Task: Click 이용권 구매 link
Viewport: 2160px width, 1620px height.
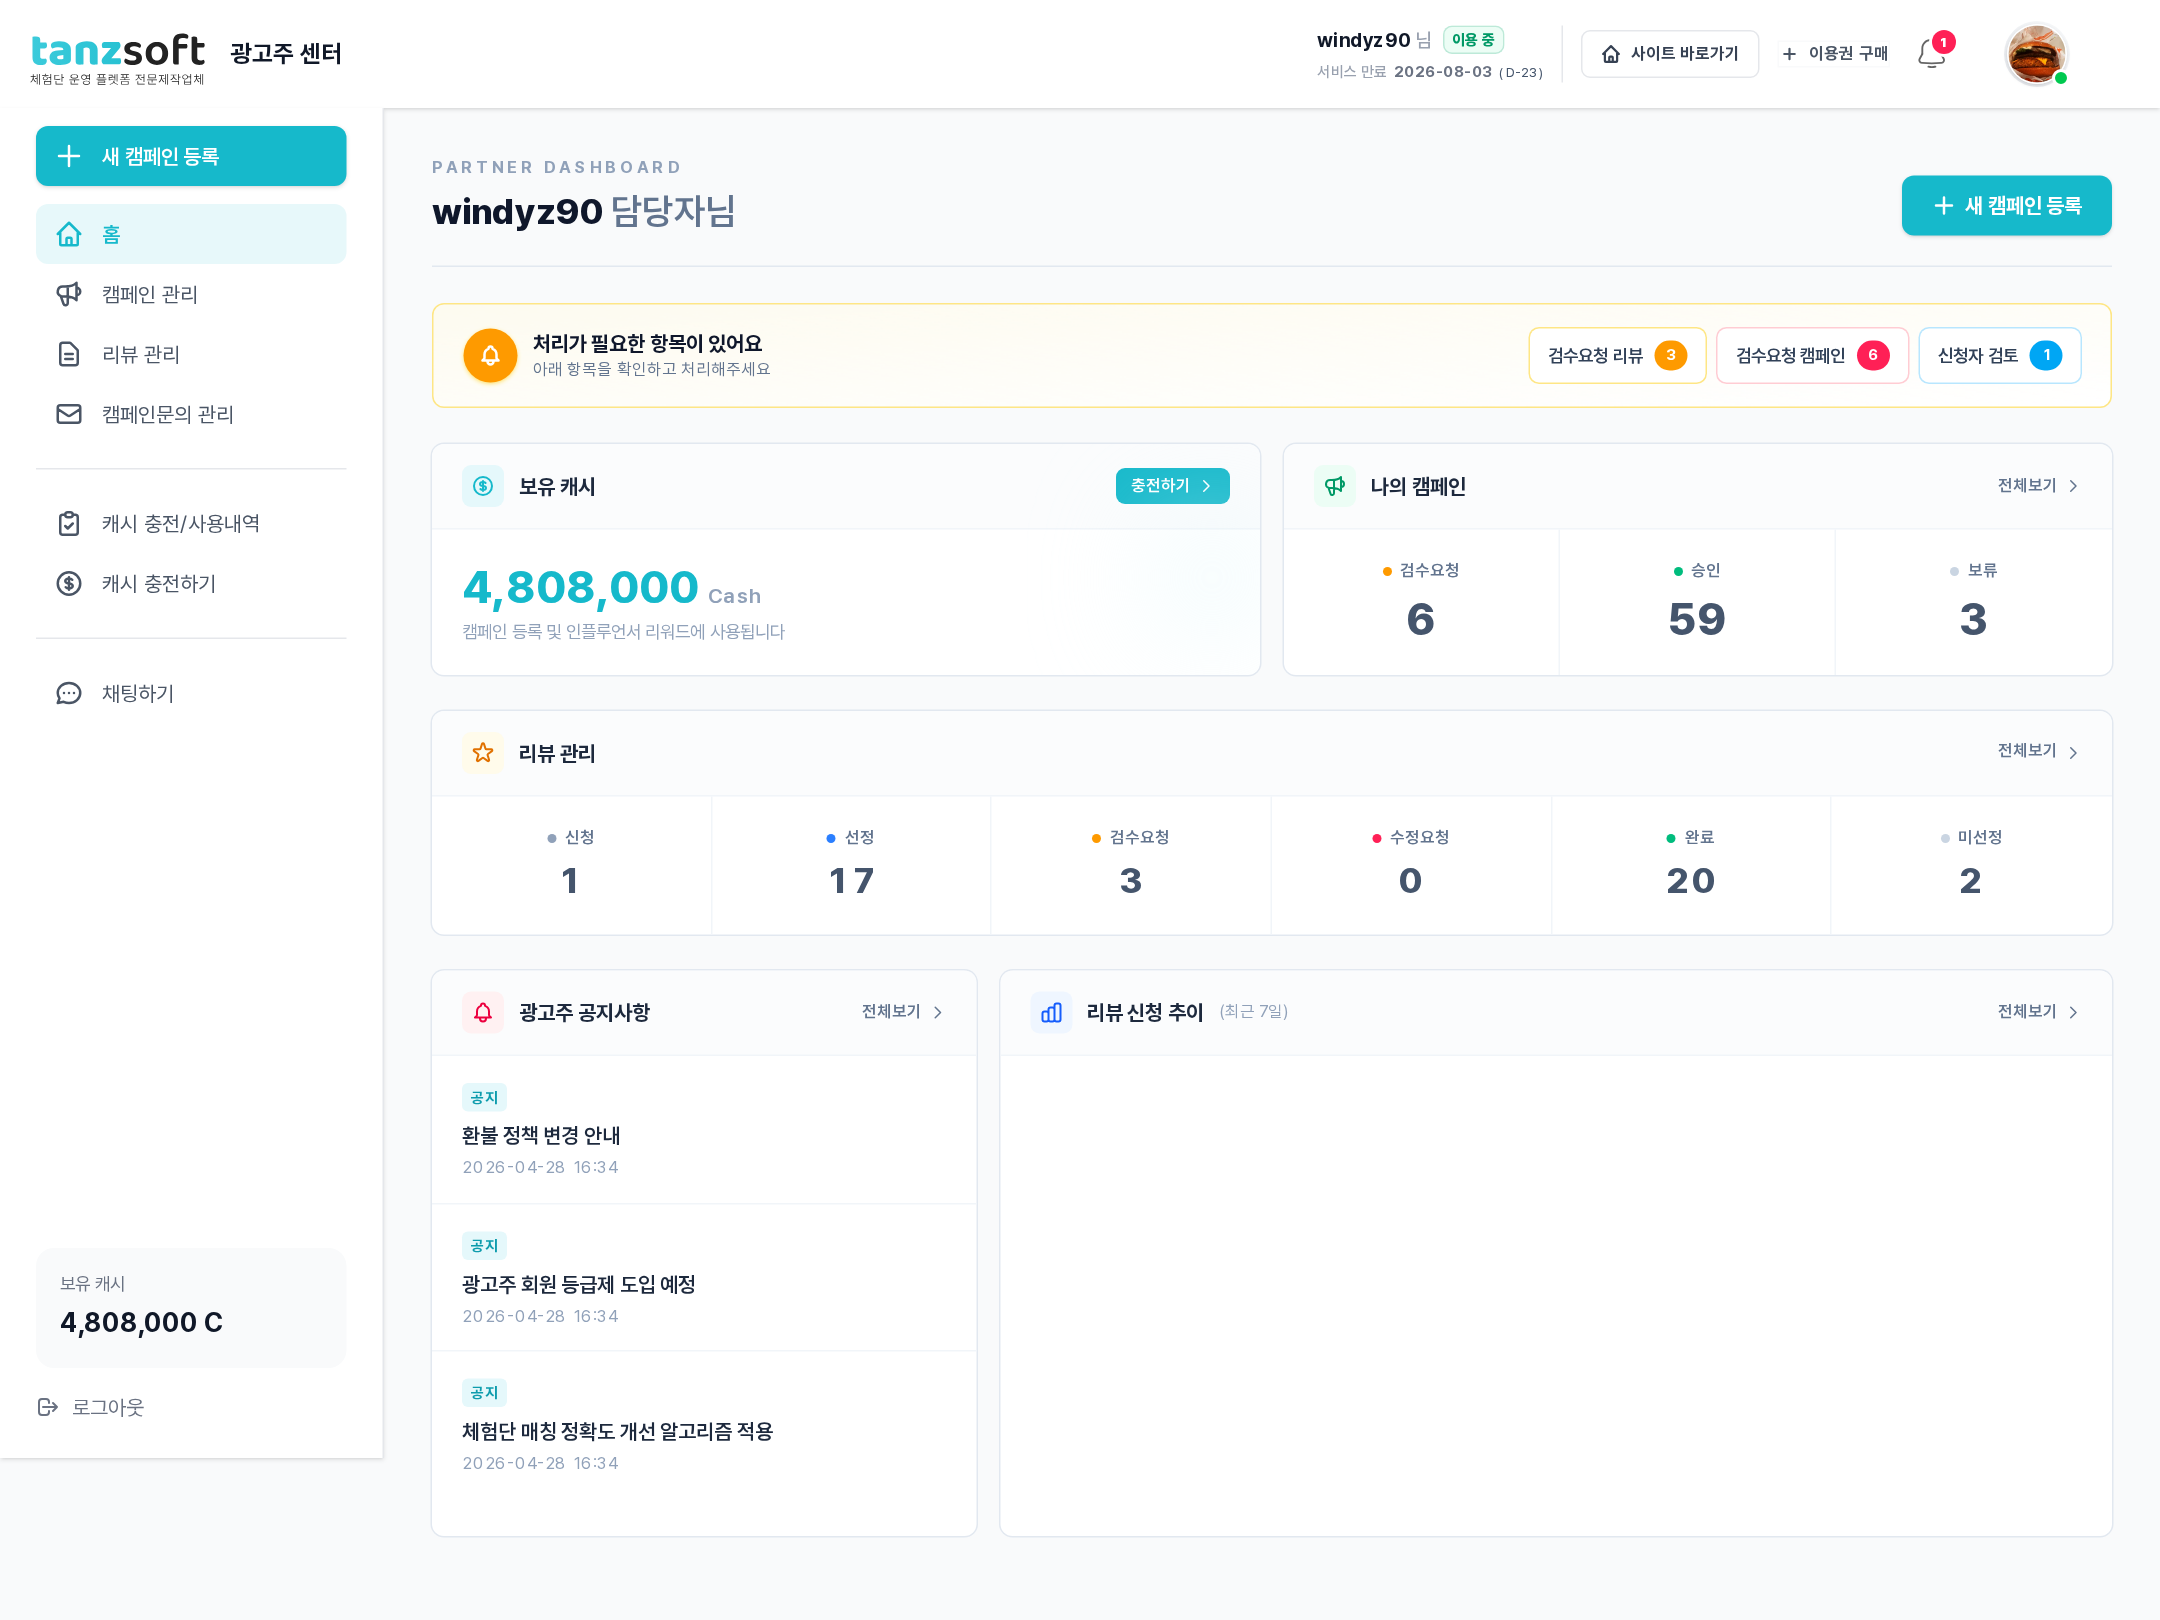Action: pos(1835,54)
